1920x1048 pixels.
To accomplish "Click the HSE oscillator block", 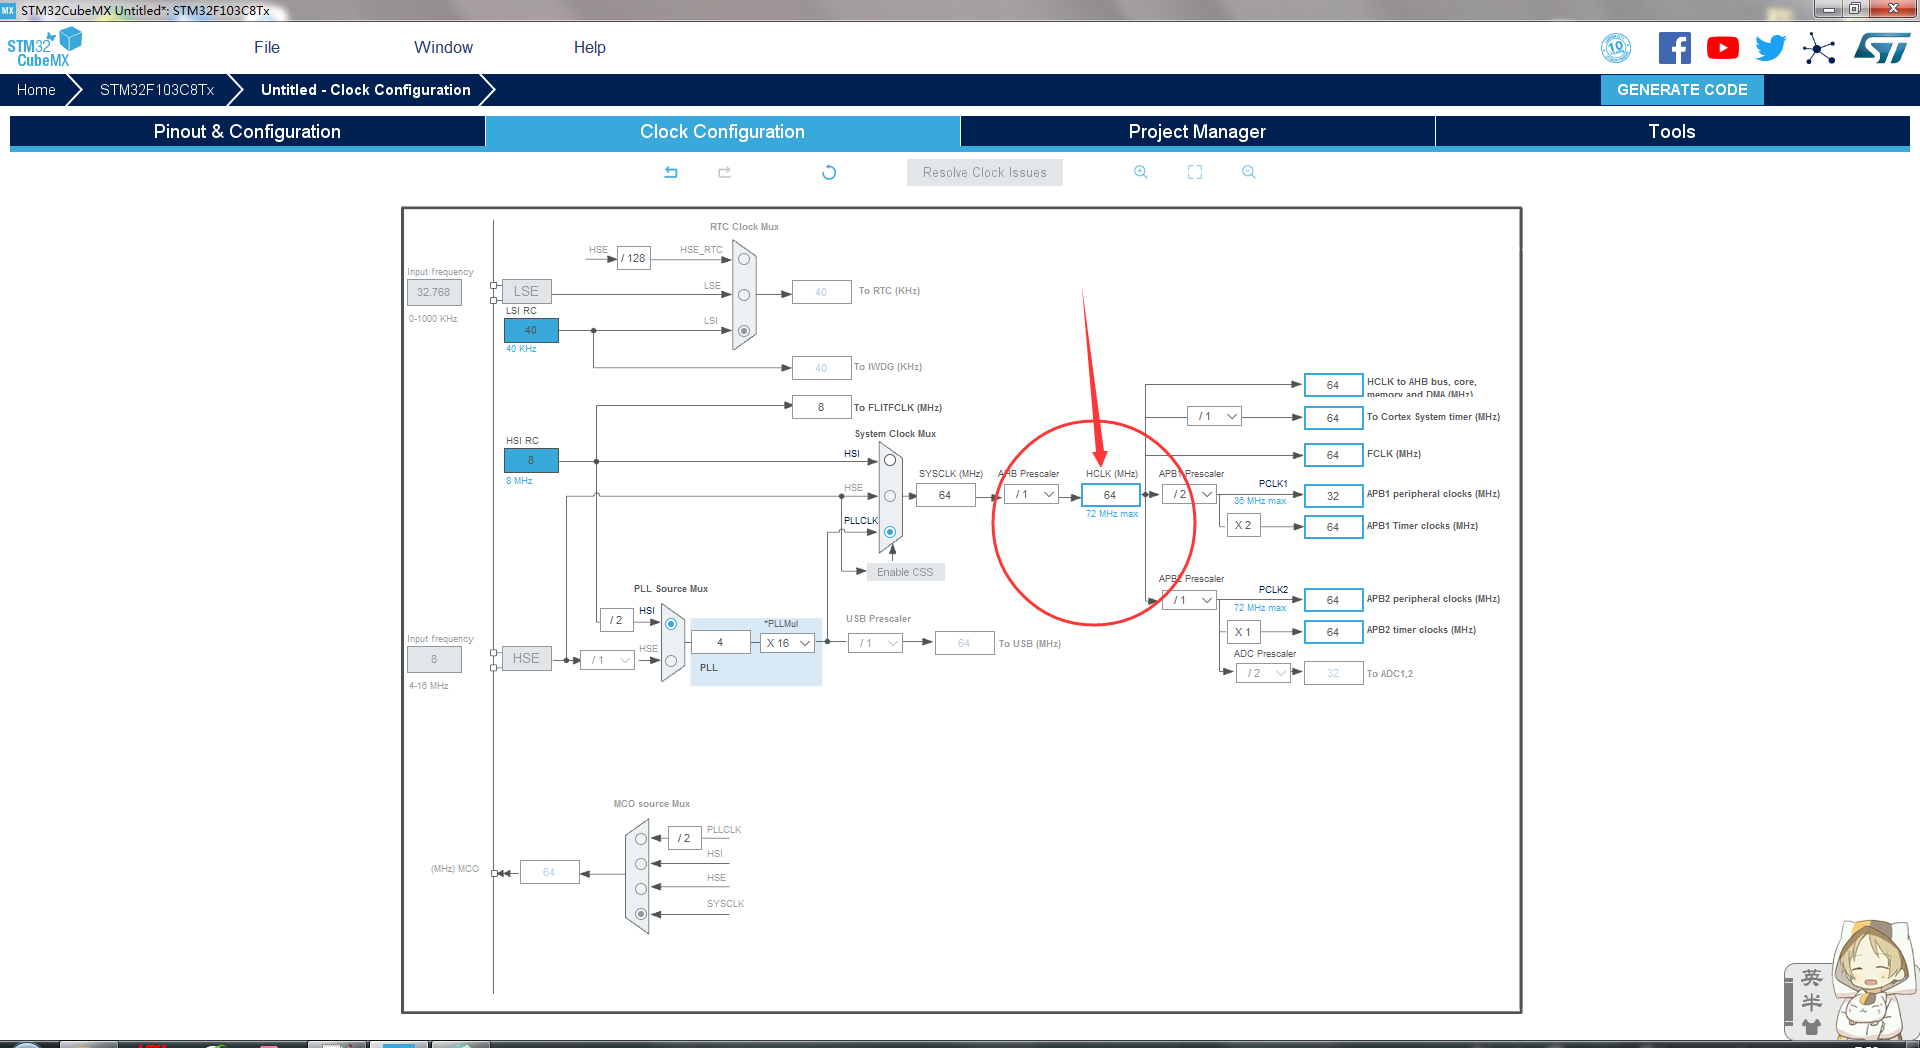I will pyautogui.click(x=526, y=658).
